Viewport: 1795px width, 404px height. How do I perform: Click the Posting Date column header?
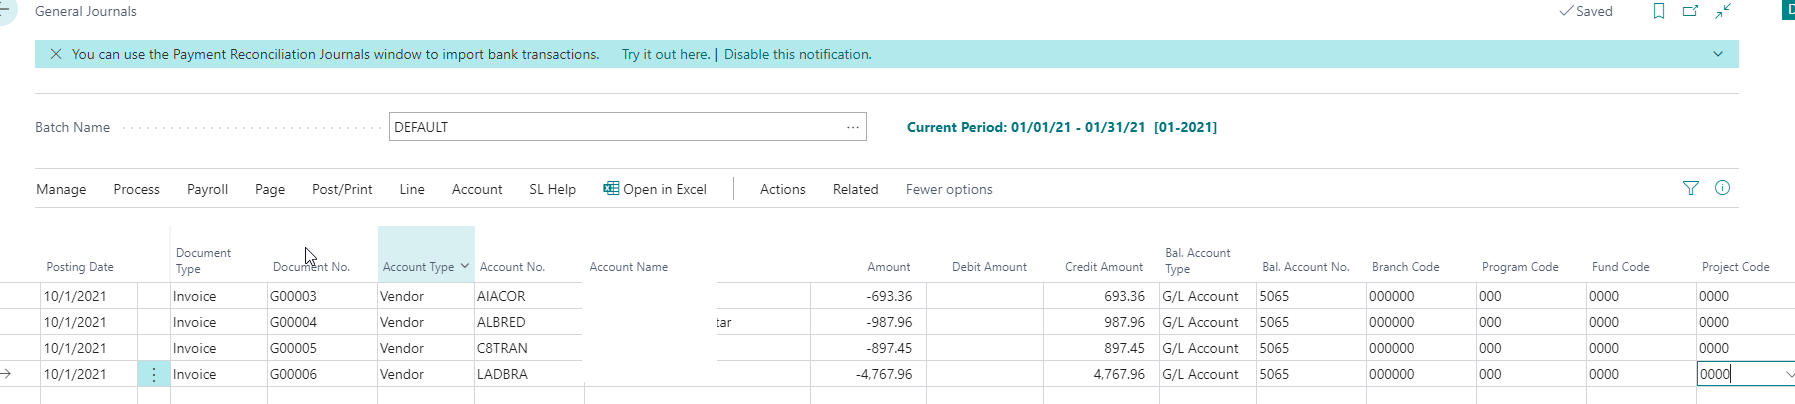80,267
